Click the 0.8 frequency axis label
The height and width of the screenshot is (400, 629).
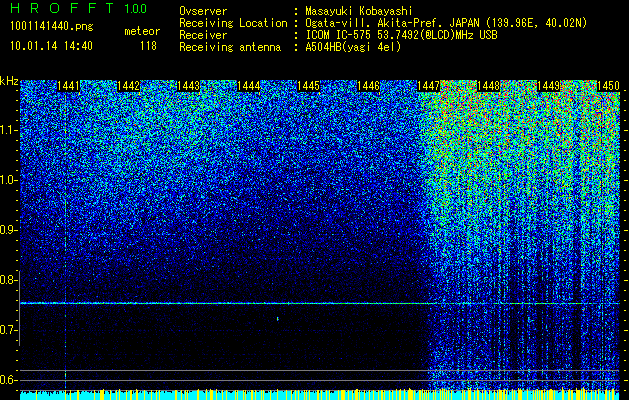point(8,280)
